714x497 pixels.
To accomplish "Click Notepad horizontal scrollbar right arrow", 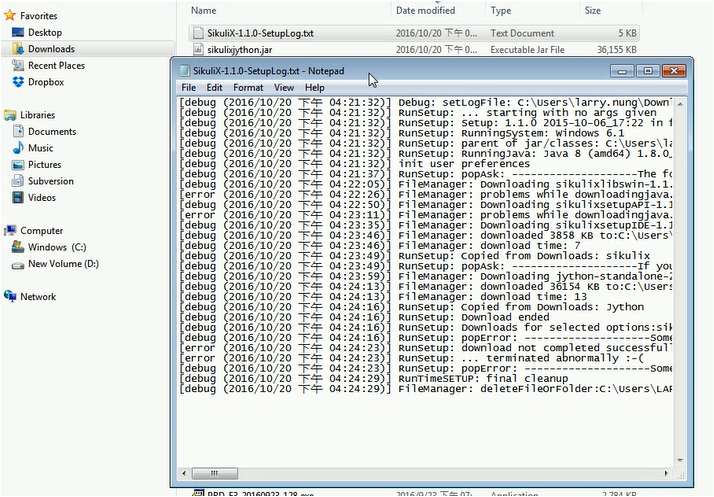I will pyautogui.click(x=666, y=473).
